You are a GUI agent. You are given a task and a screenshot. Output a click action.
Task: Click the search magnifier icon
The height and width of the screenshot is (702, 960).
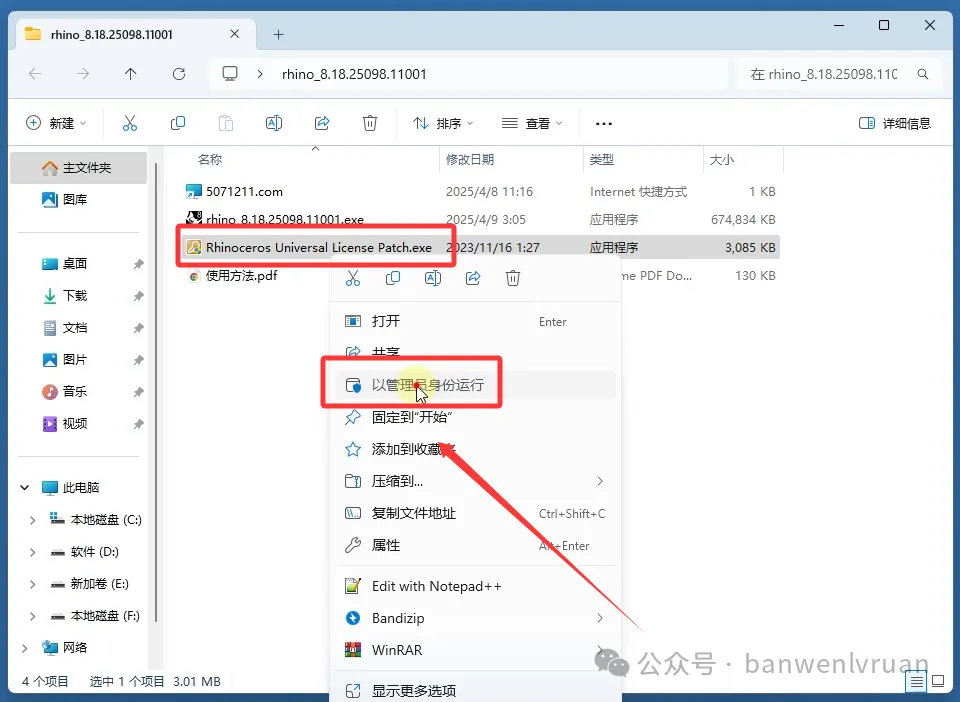pyautogui.click(x=923, y=74)
